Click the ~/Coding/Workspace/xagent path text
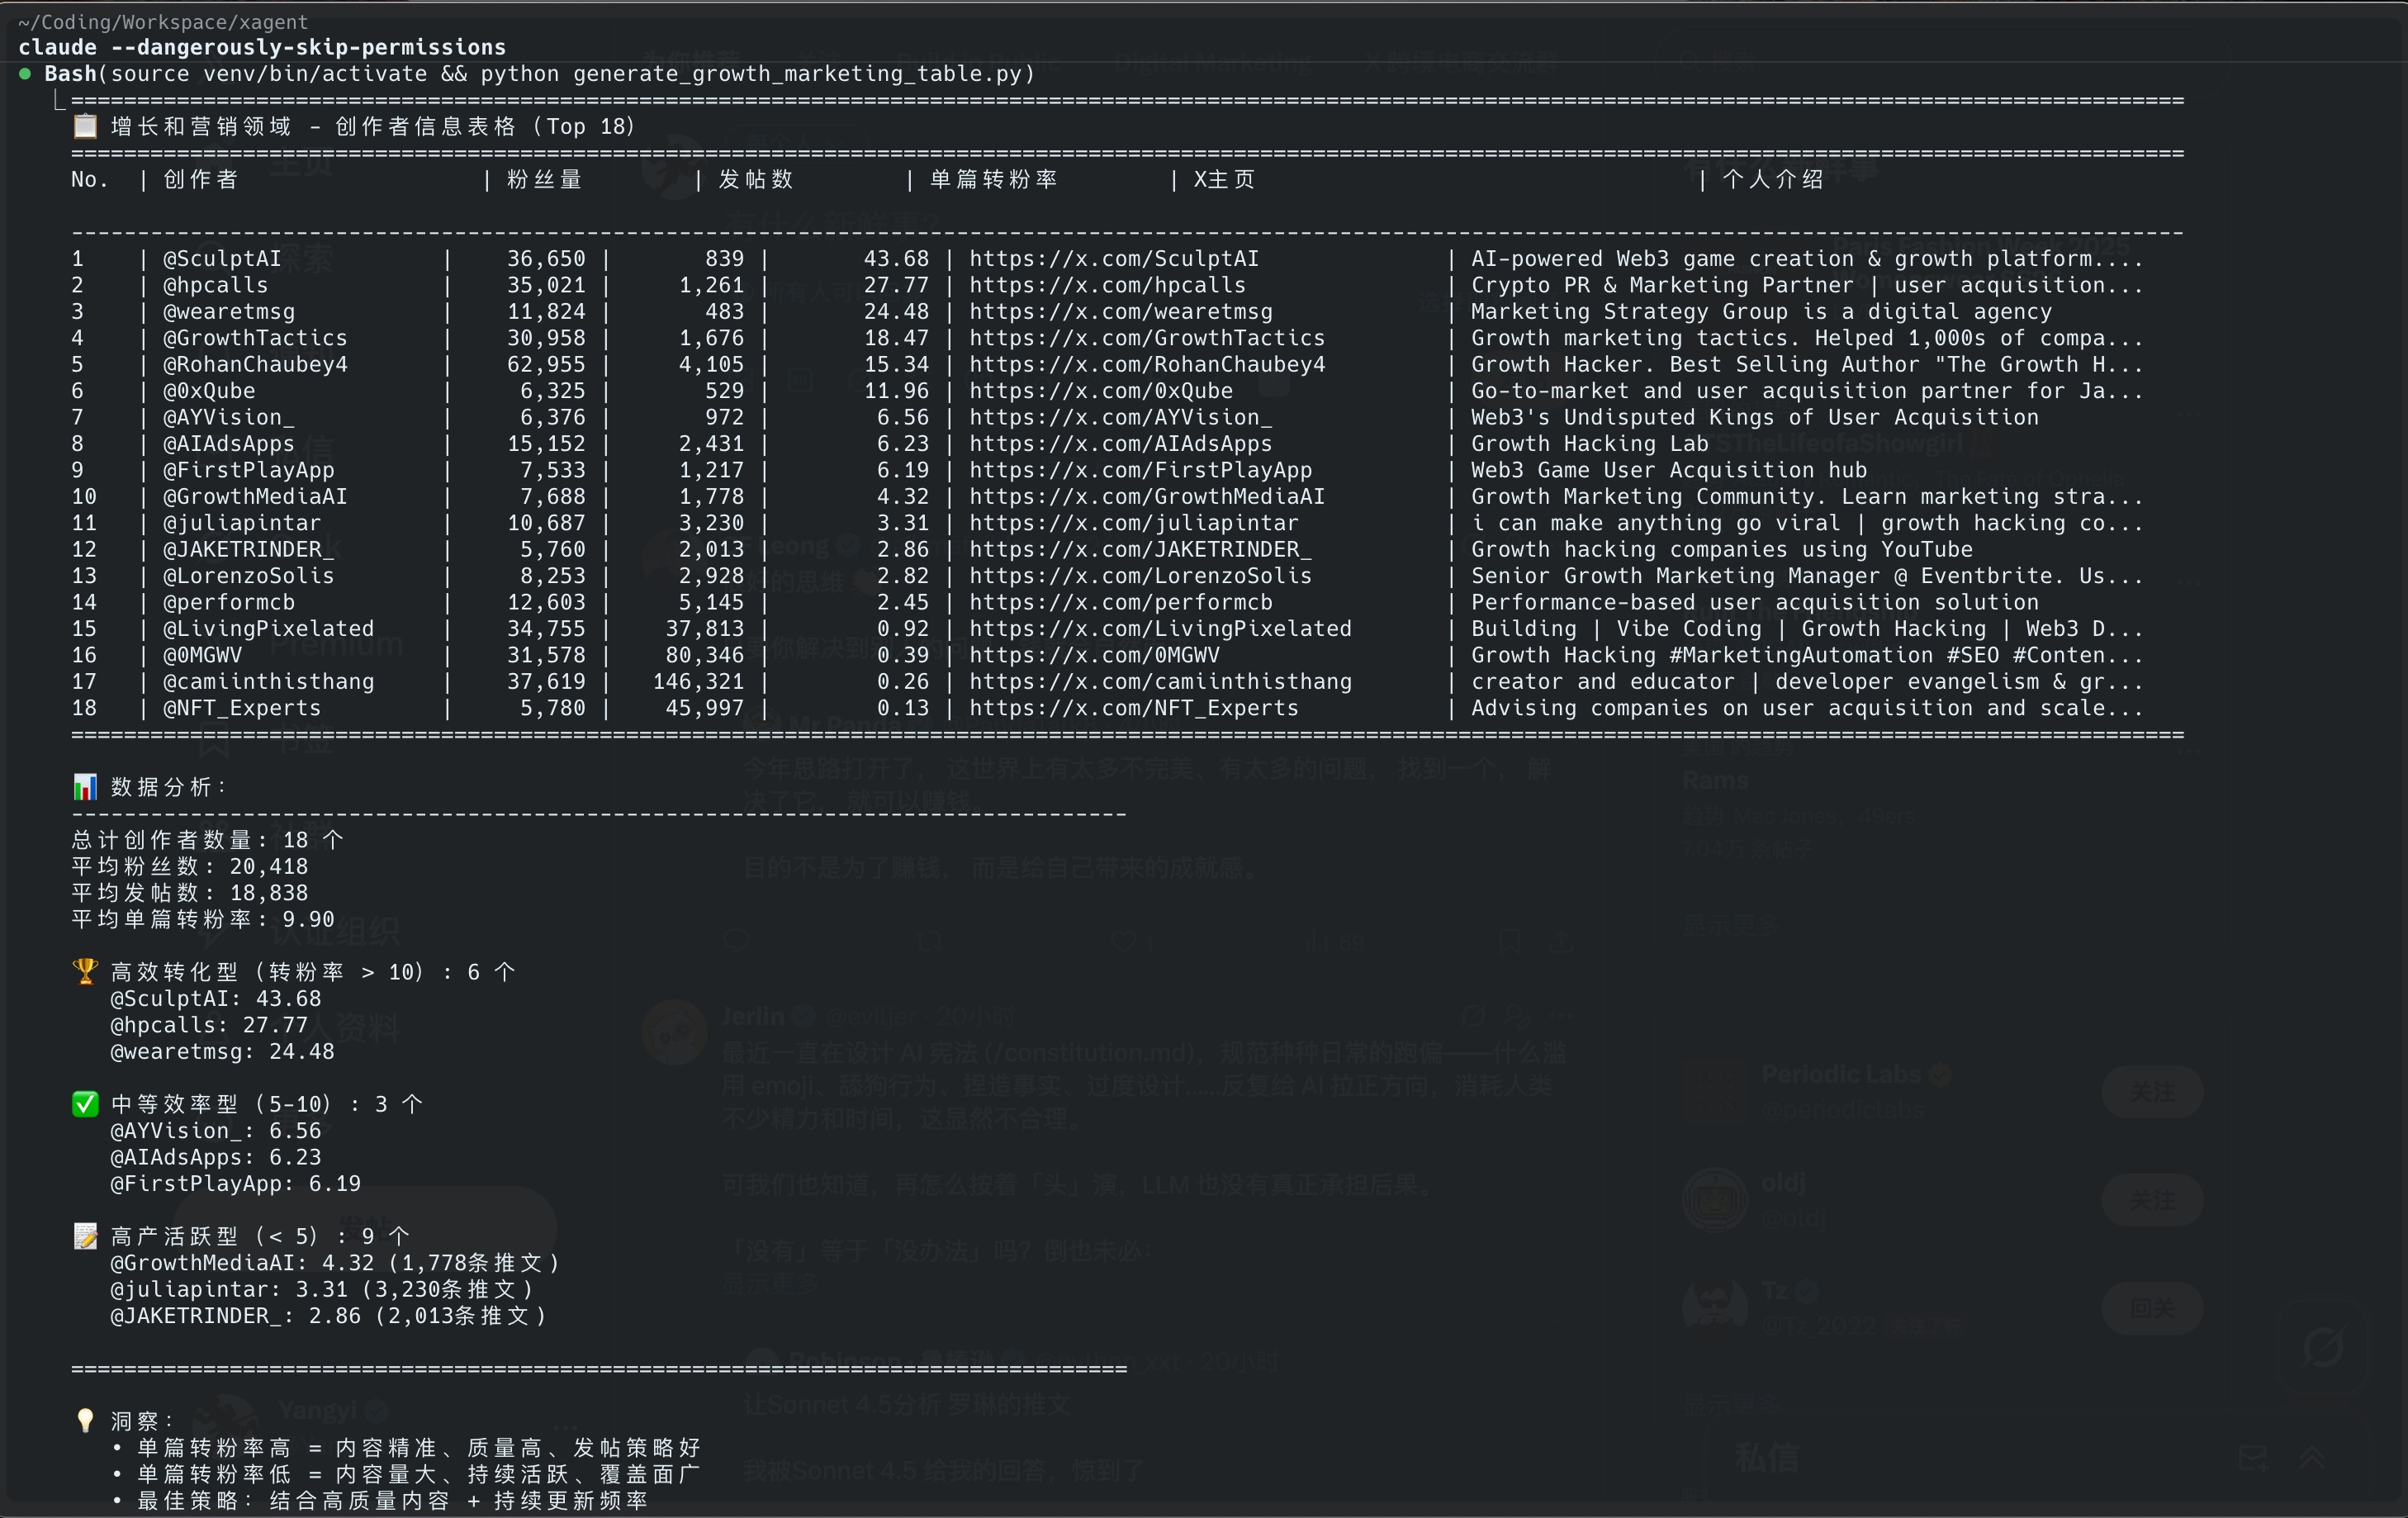2408x1518 pixels. [x=162, y=21]
